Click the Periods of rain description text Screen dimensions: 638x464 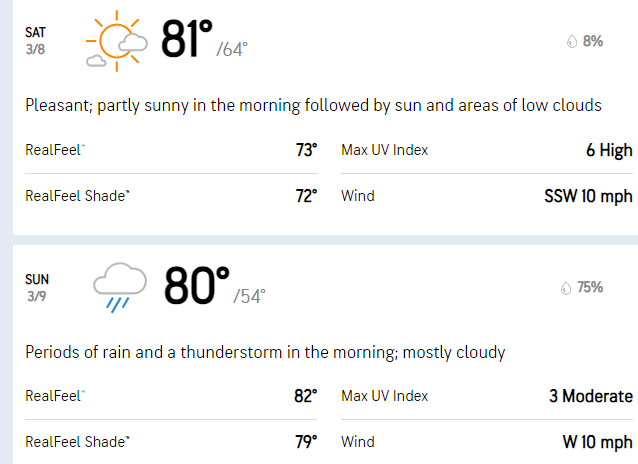pyautogui.click(x=265, y=352)
